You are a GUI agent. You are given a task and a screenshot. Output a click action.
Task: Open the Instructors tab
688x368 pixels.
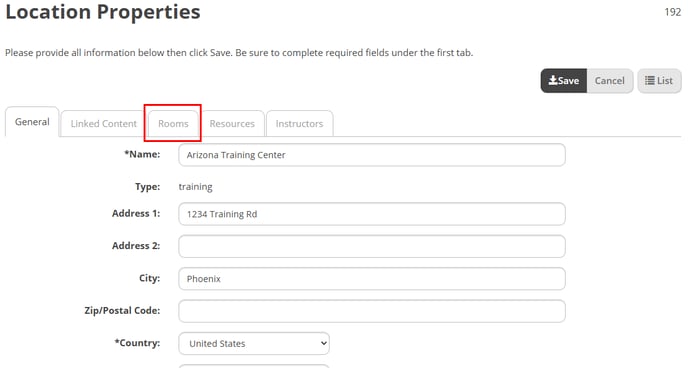coord(299,124)
